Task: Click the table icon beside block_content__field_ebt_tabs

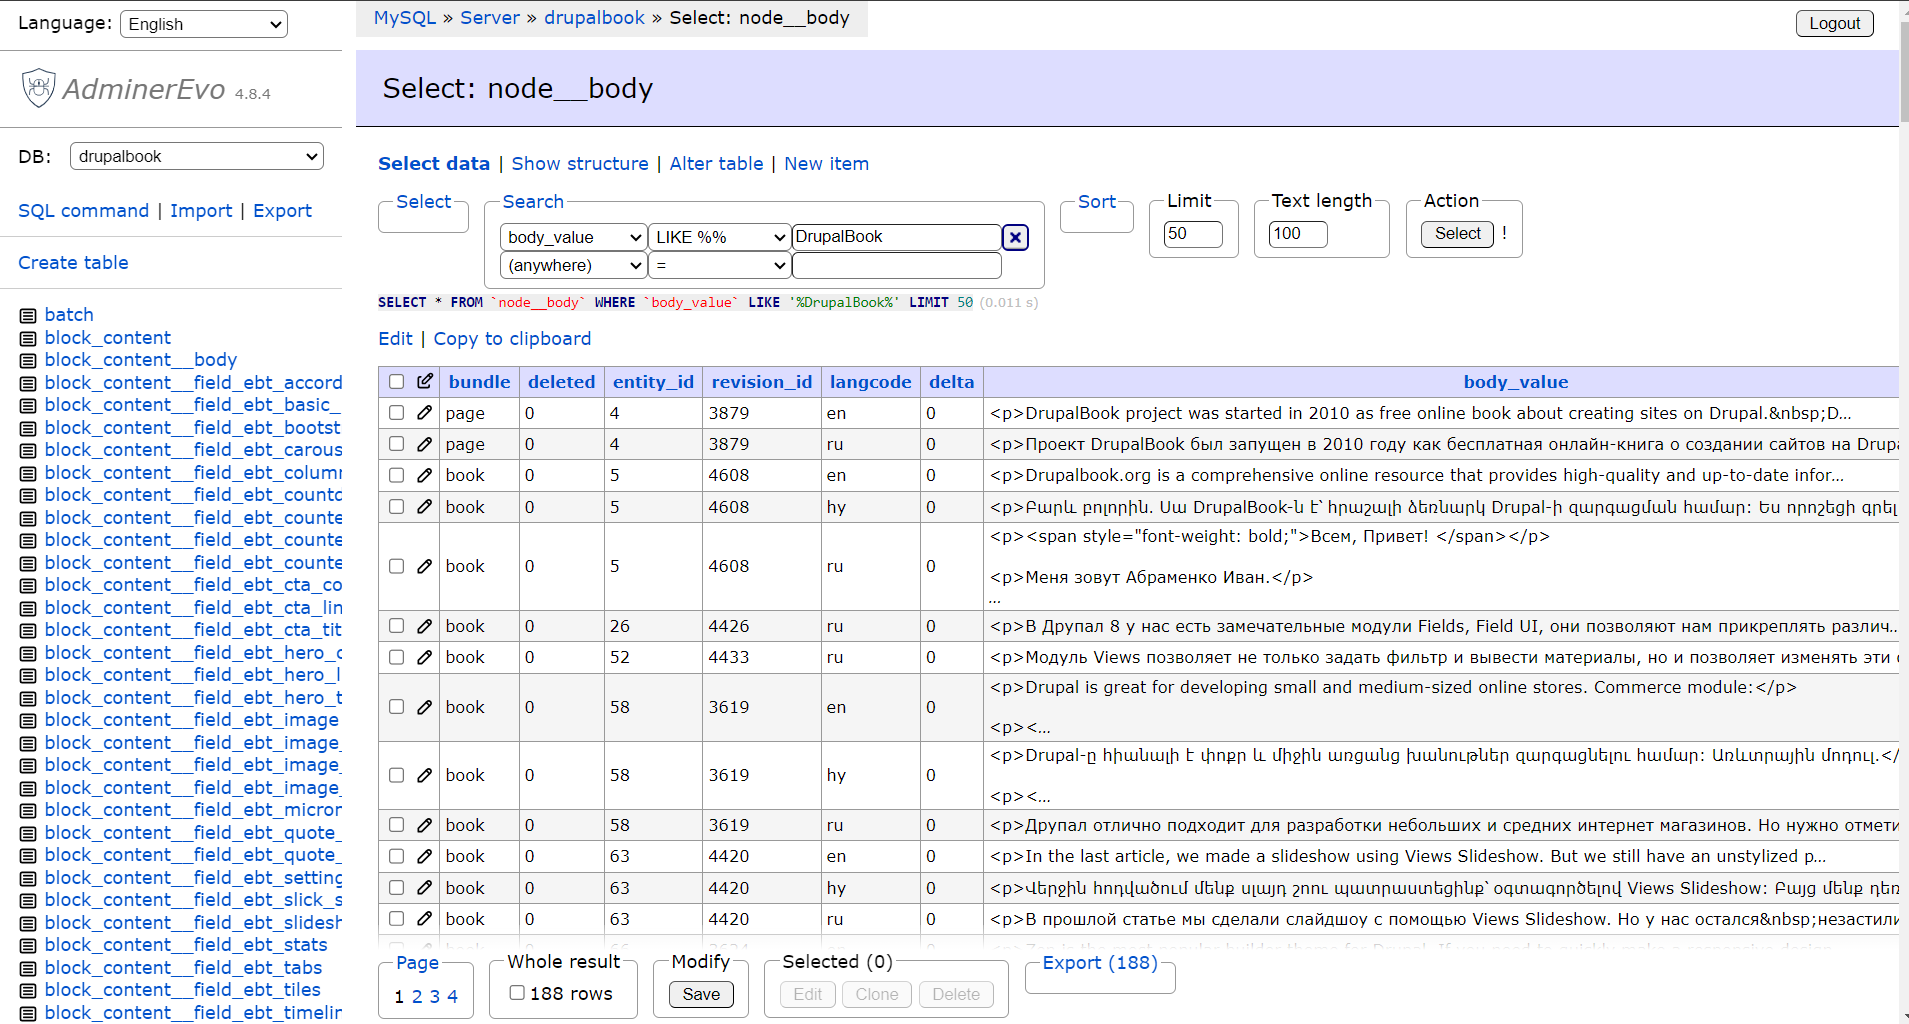Action: [x=28, y=968]
